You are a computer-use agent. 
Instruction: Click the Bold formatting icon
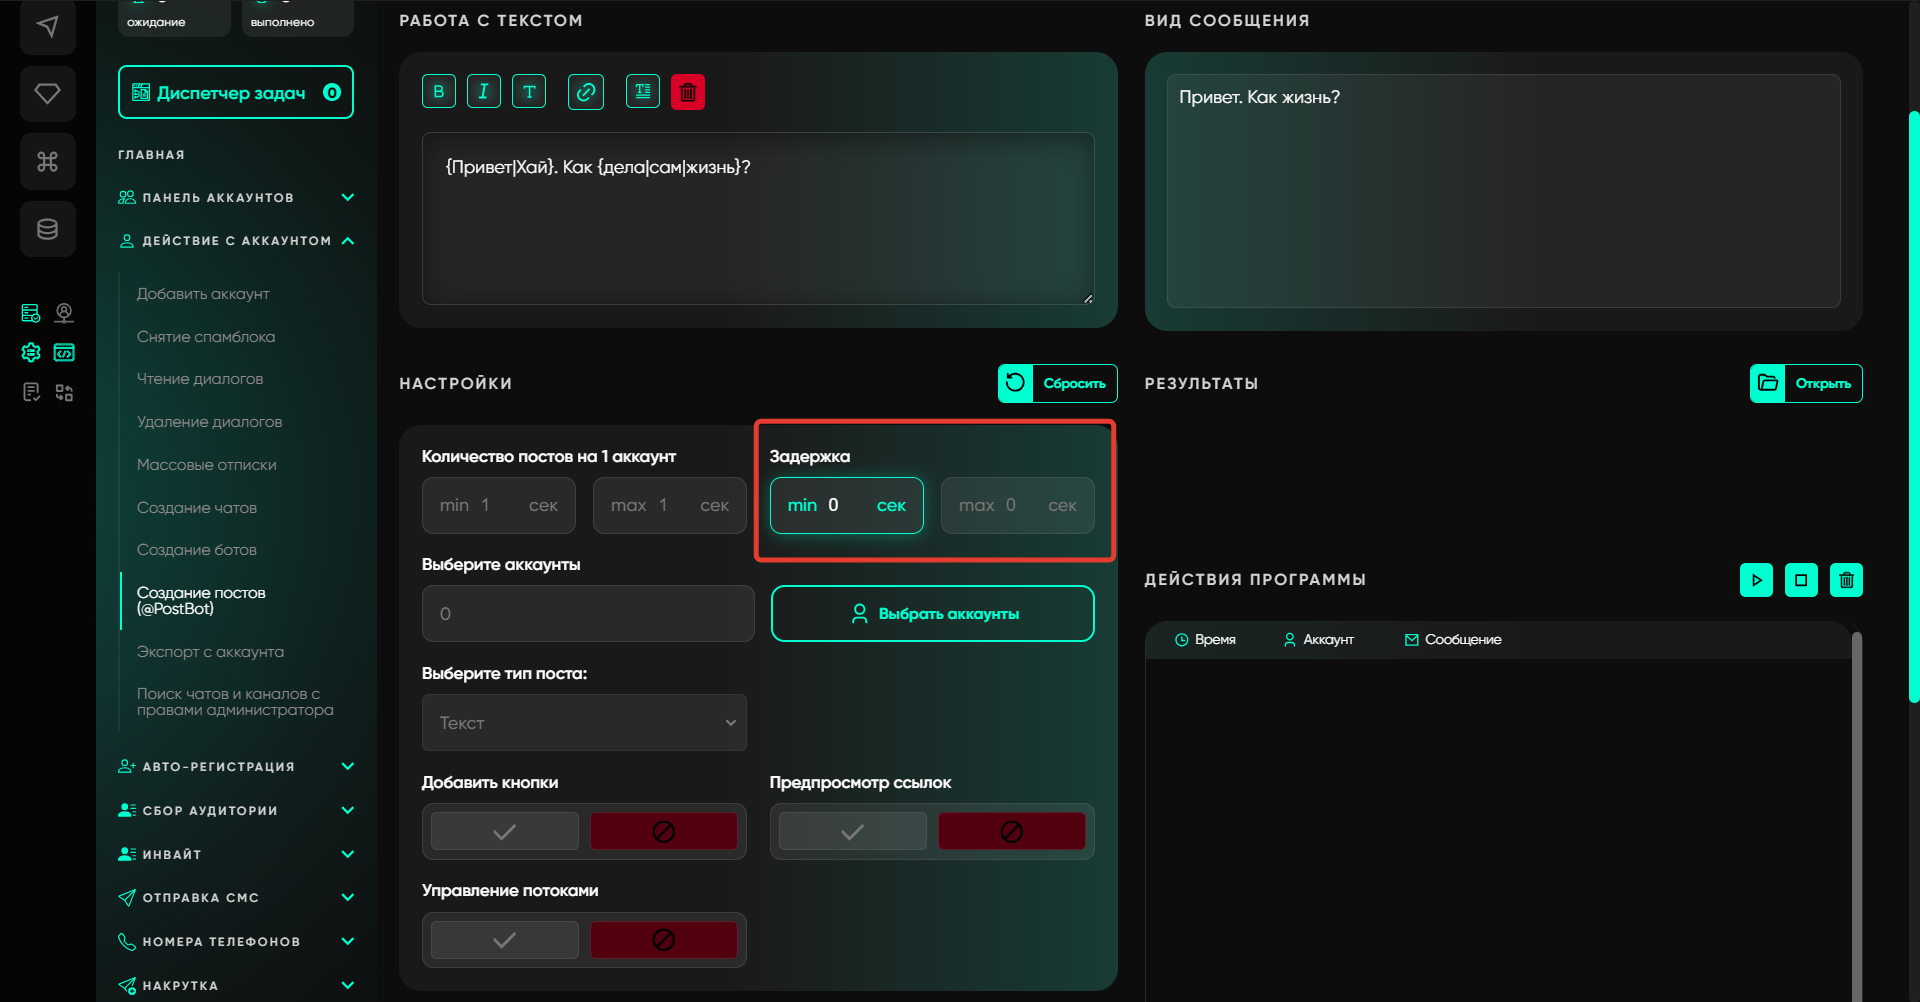tap(438, 92)
